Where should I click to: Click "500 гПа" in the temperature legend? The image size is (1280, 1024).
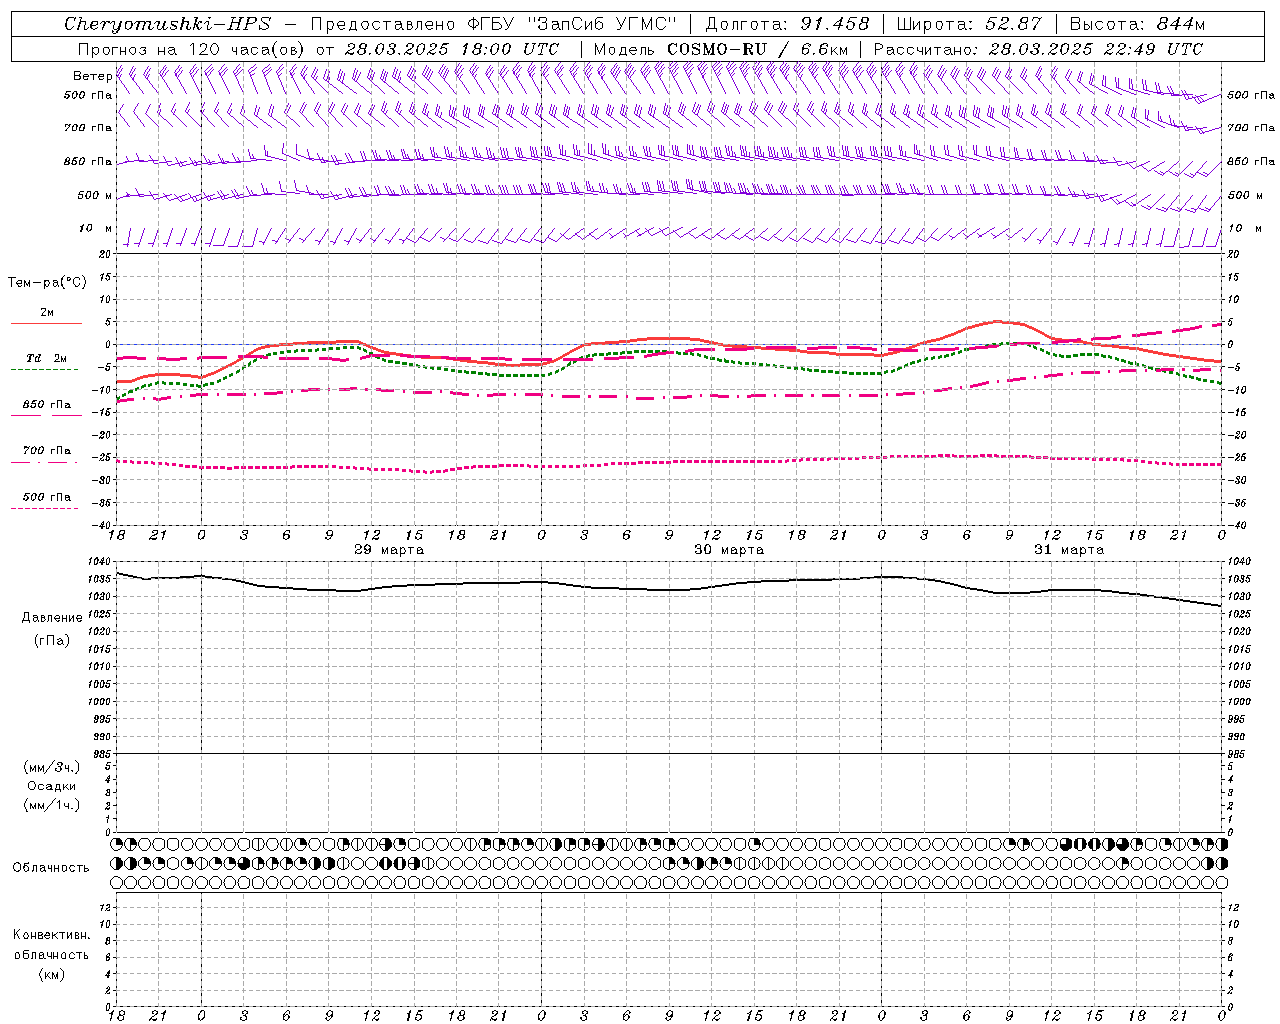(x=47, y=497)
